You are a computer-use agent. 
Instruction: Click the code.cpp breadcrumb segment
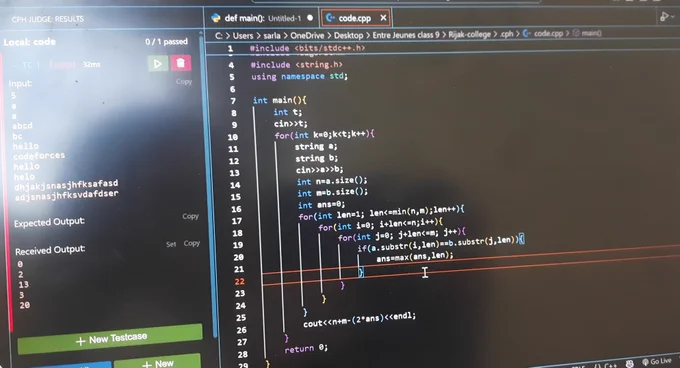548,33
